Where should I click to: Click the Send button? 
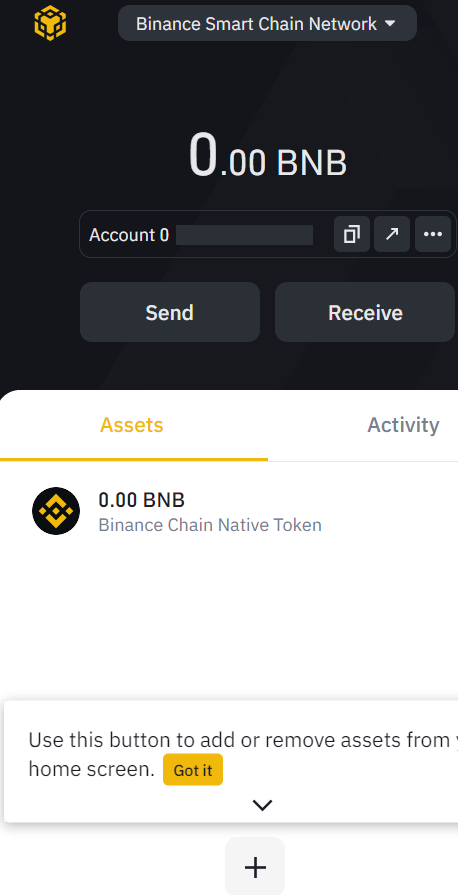click(x=170, y=312)
